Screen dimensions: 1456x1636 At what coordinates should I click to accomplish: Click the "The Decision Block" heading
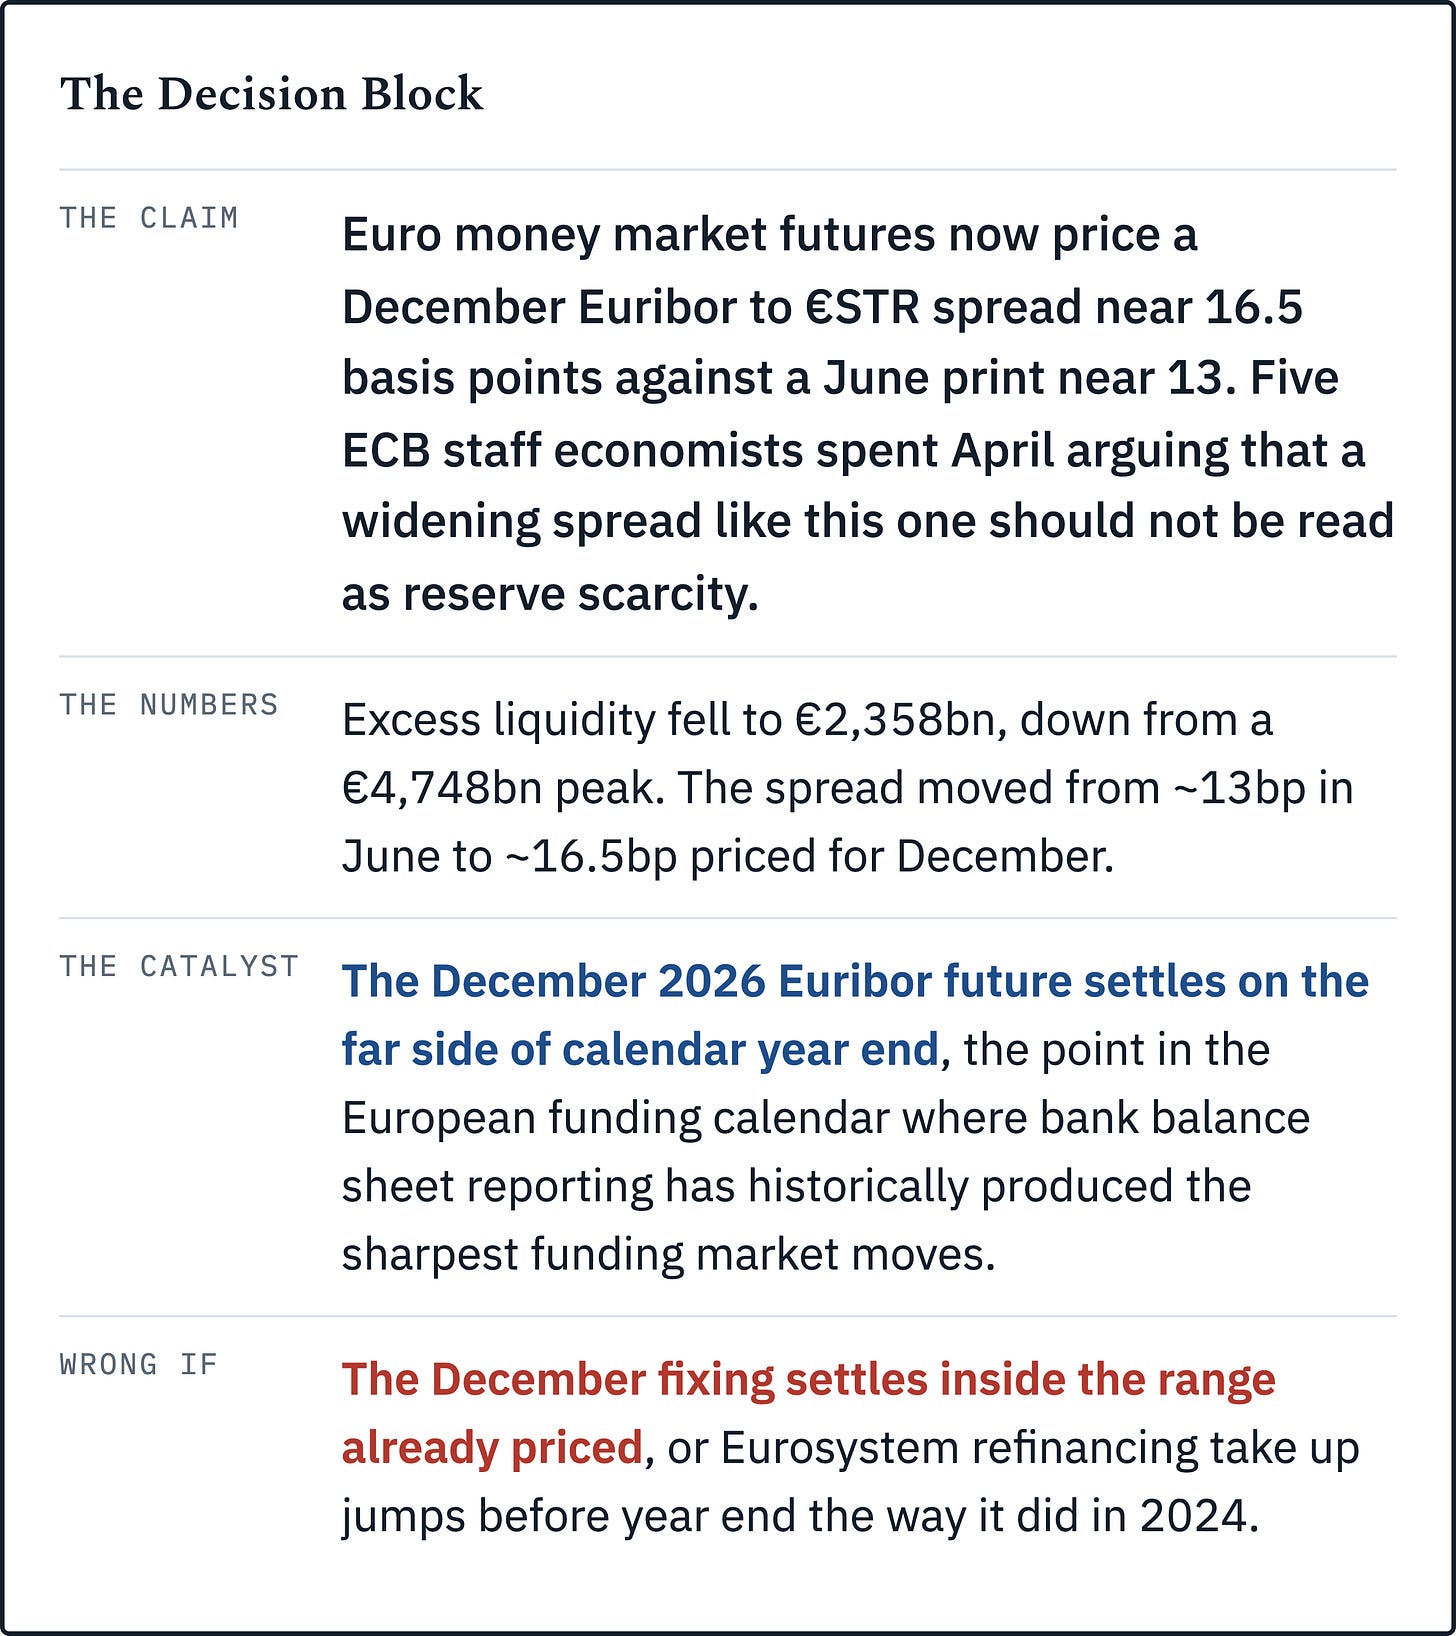pos(271,94)
